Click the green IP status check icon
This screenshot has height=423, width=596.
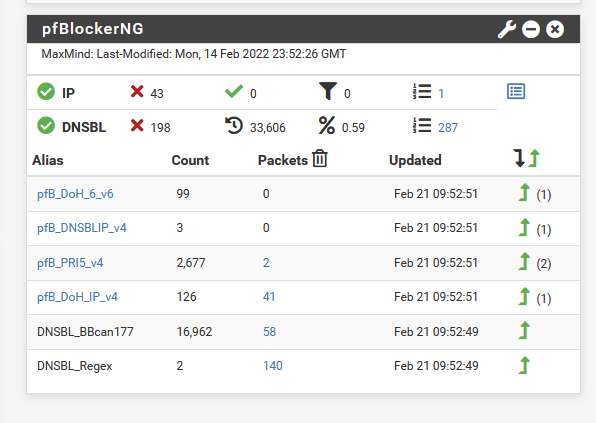click(46, 92)
